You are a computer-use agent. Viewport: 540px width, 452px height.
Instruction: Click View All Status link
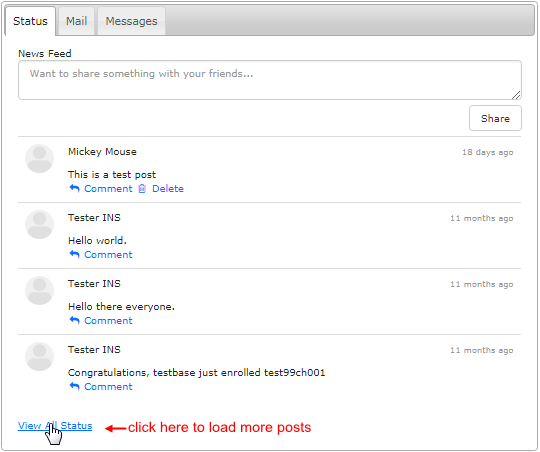point(55,426)
